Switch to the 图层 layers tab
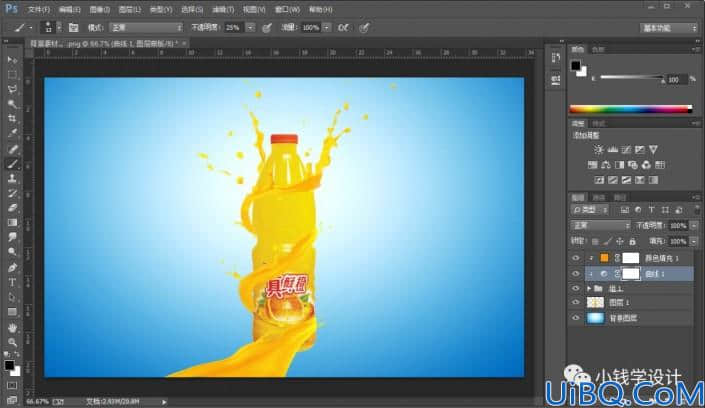 tap(578, 197)
